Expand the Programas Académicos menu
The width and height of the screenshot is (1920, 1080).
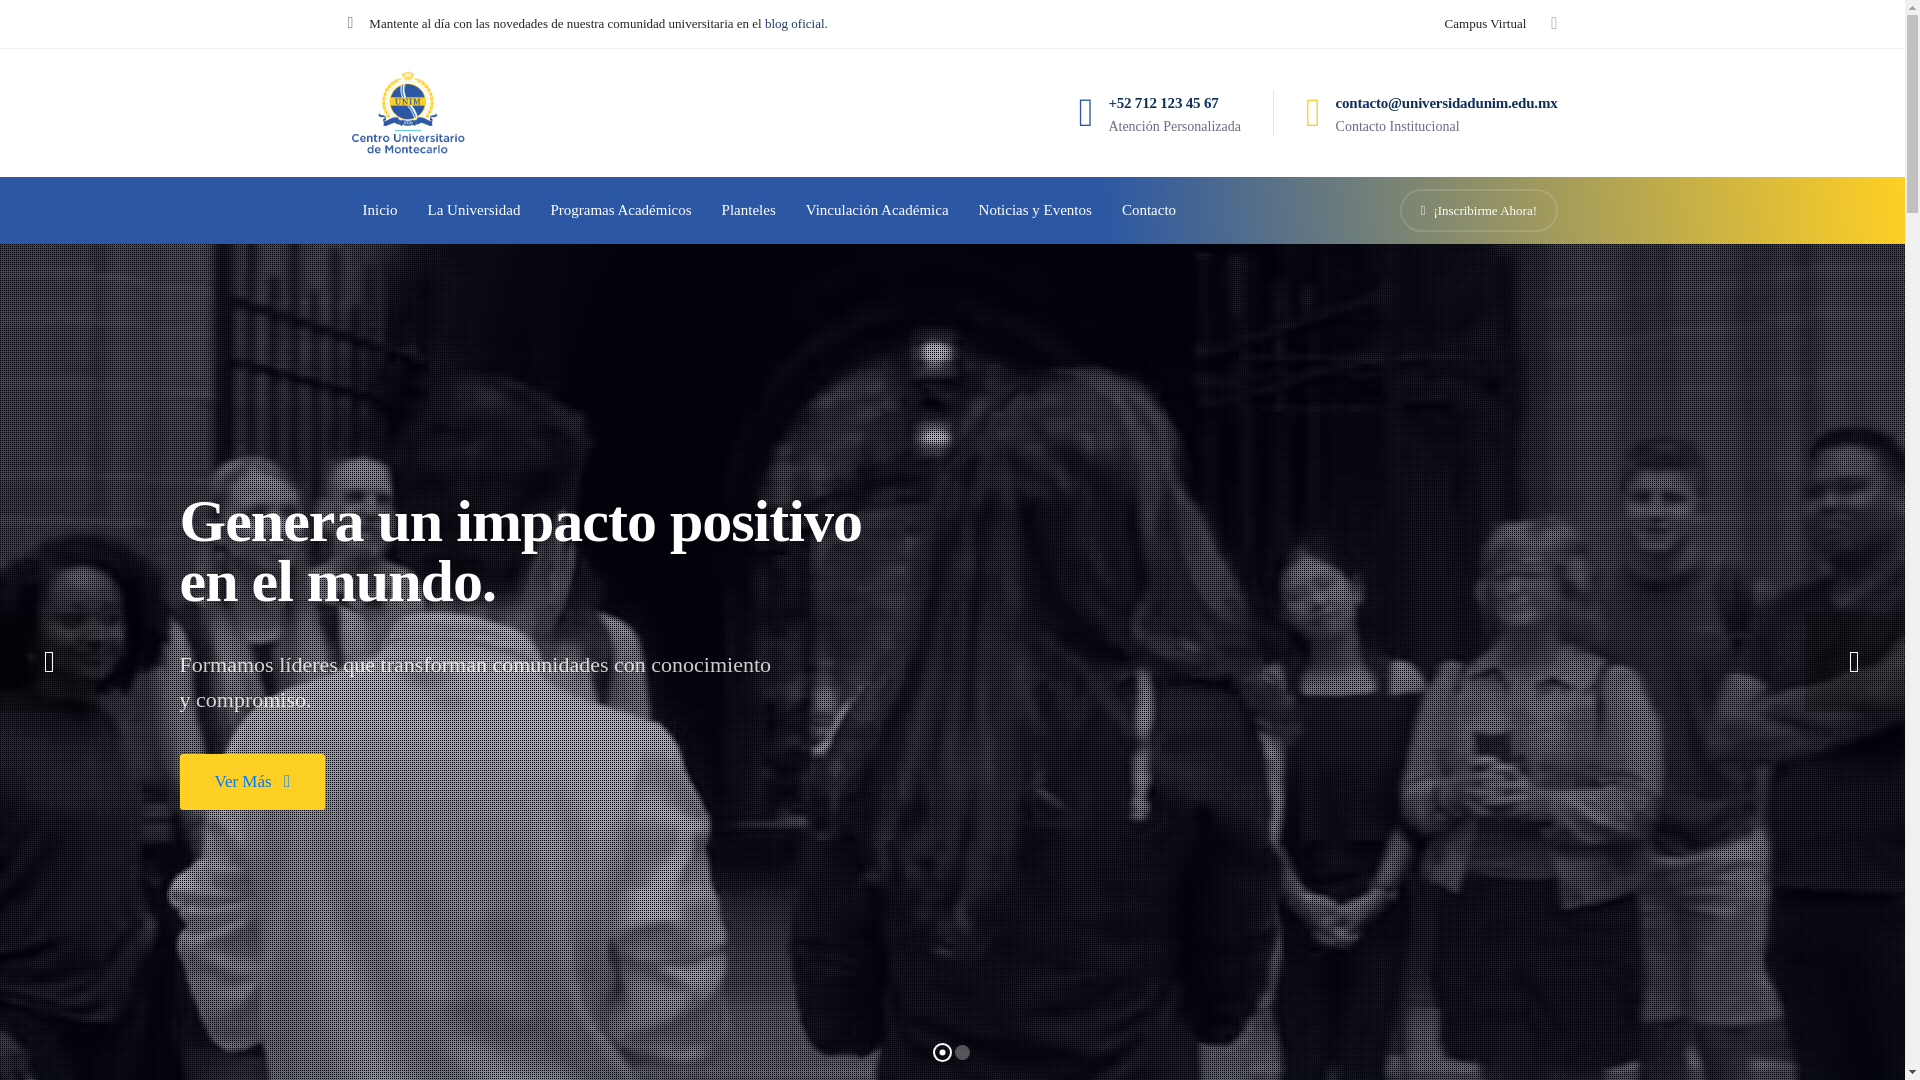pos(620,210)
